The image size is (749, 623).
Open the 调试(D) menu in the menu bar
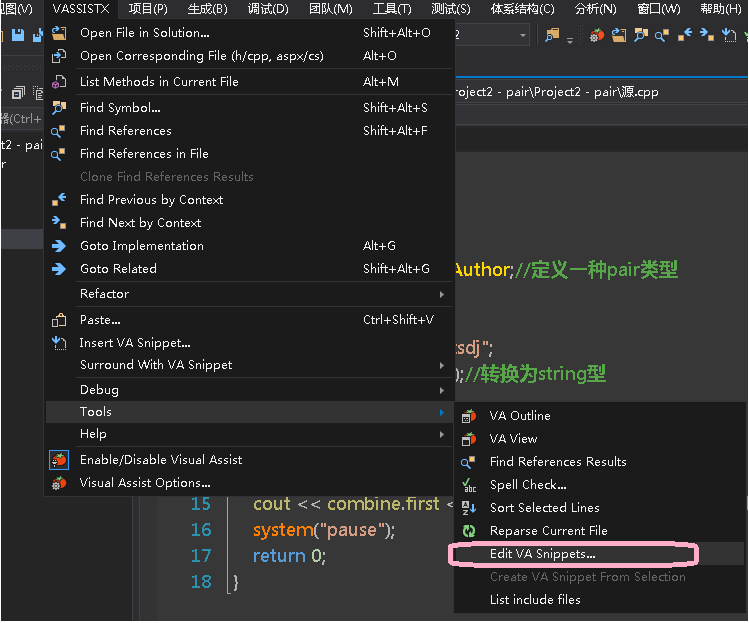(x=267, y=9)
